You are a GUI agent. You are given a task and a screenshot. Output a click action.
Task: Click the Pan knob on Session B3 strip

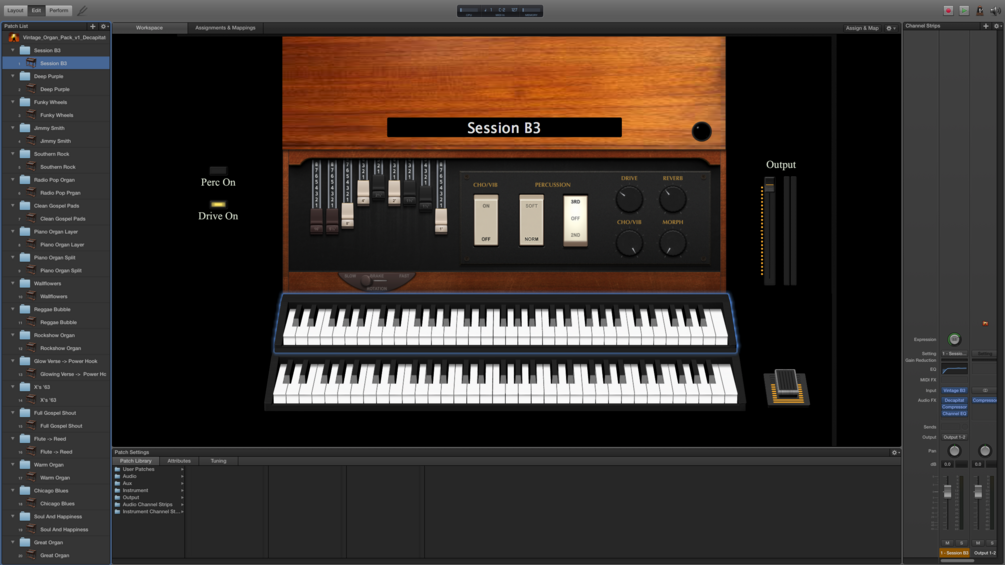pos(954,451)
